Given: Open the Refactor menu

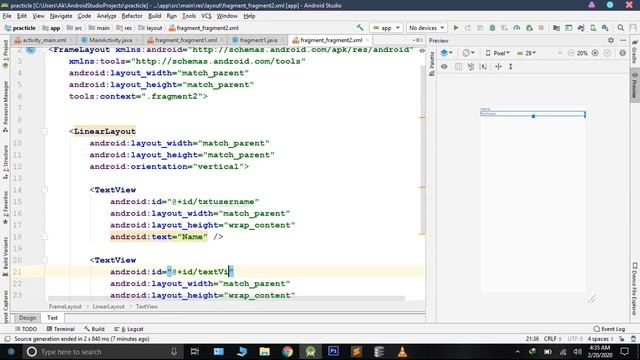Looking at the screenshot, I should [132, 16].
